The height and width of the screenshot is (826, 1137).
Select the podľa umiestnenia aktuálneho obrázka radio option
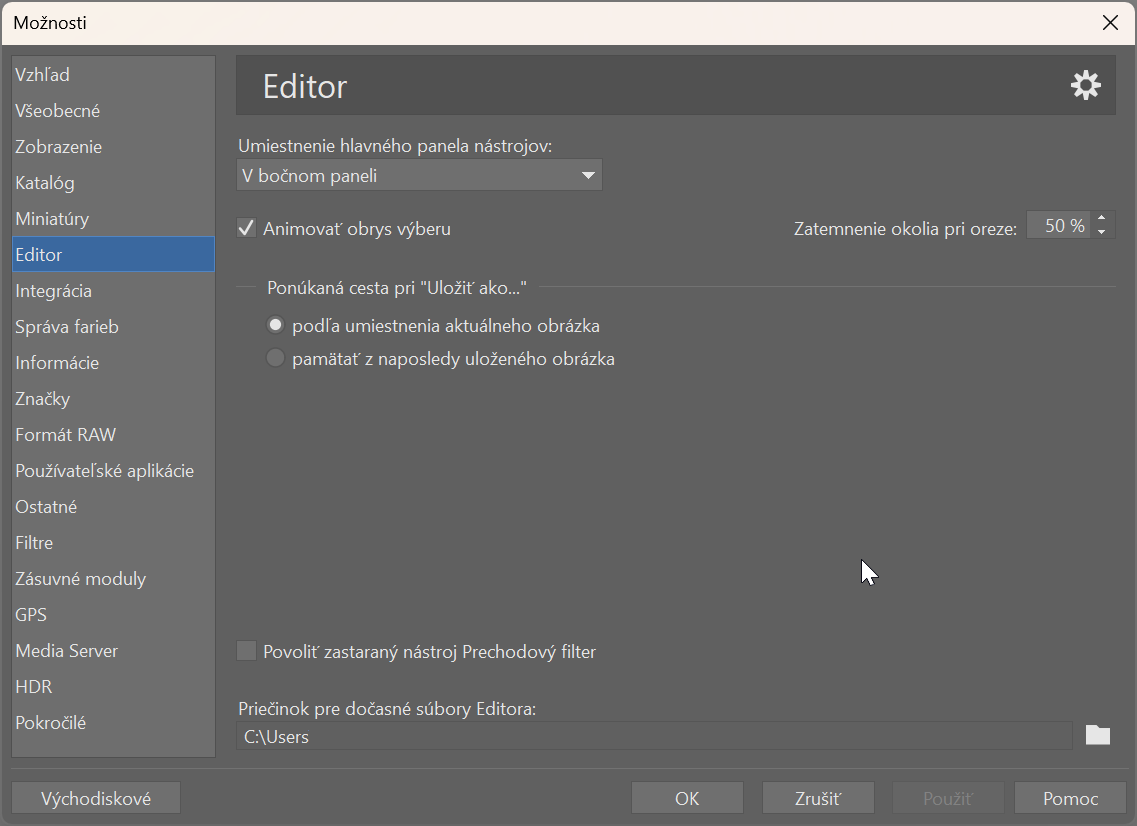click(x=276, y=325)
